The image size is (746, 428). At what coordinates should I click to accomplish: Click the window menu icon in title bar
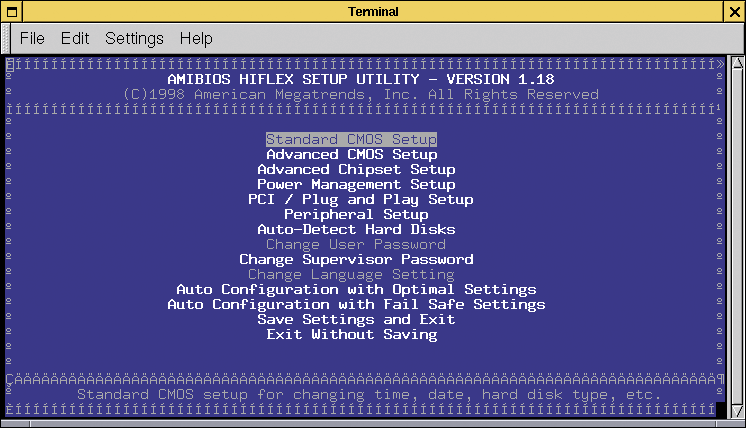pos(11,11)
